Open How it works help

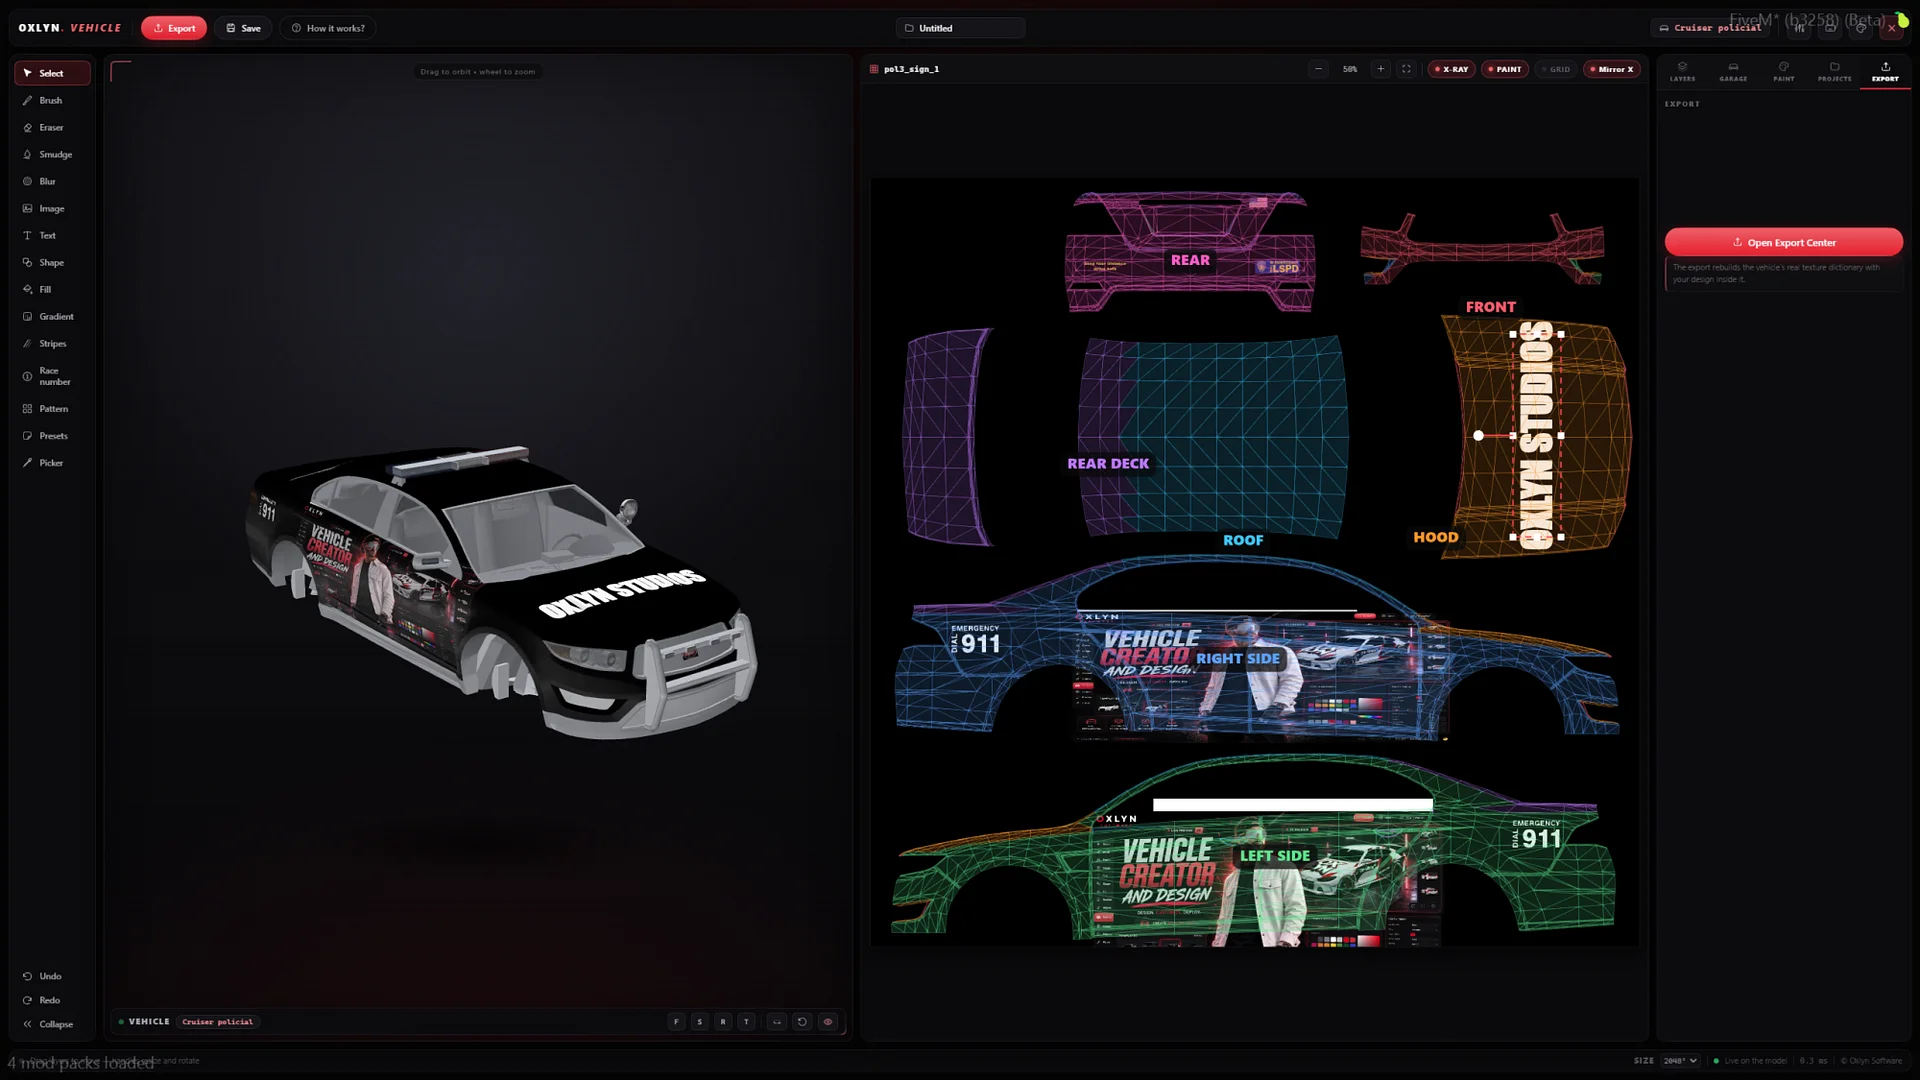click(x=328, y=28)
